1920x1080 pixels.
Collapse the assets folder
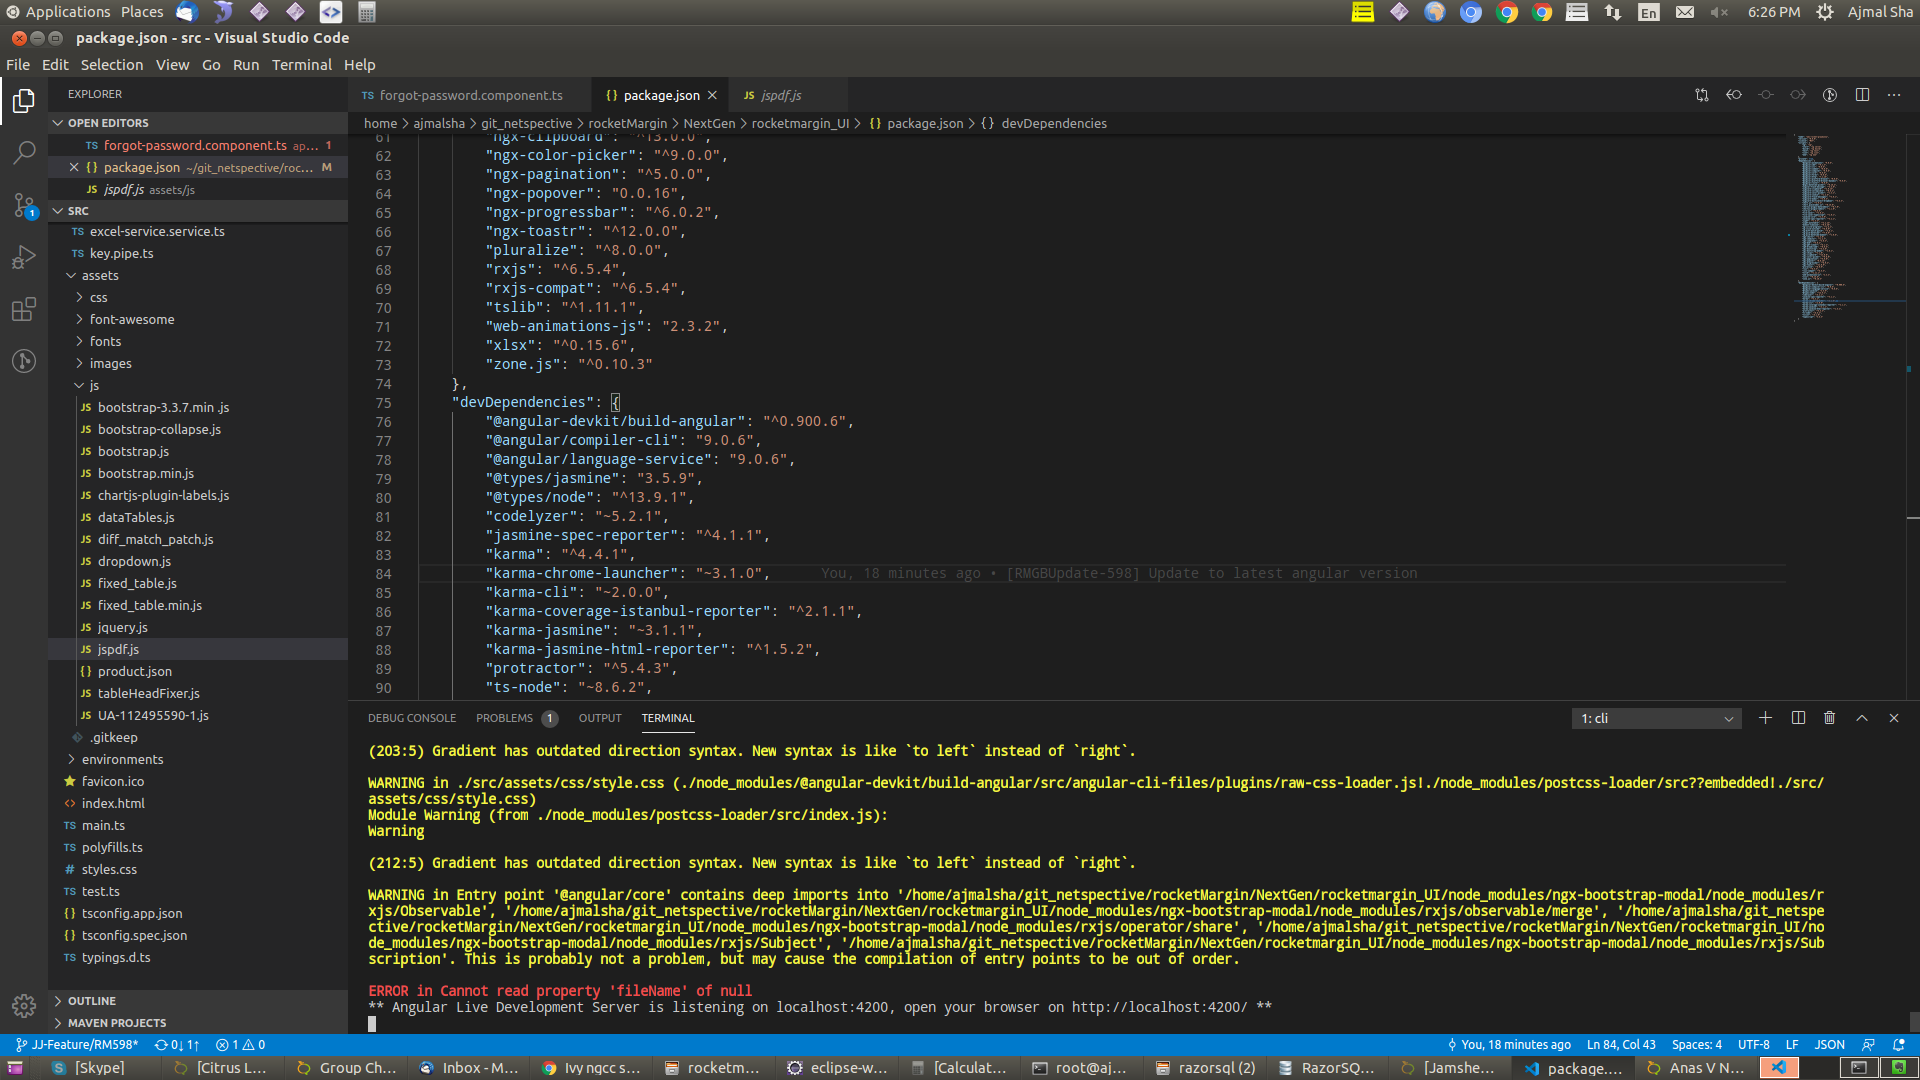pos(100,275)
